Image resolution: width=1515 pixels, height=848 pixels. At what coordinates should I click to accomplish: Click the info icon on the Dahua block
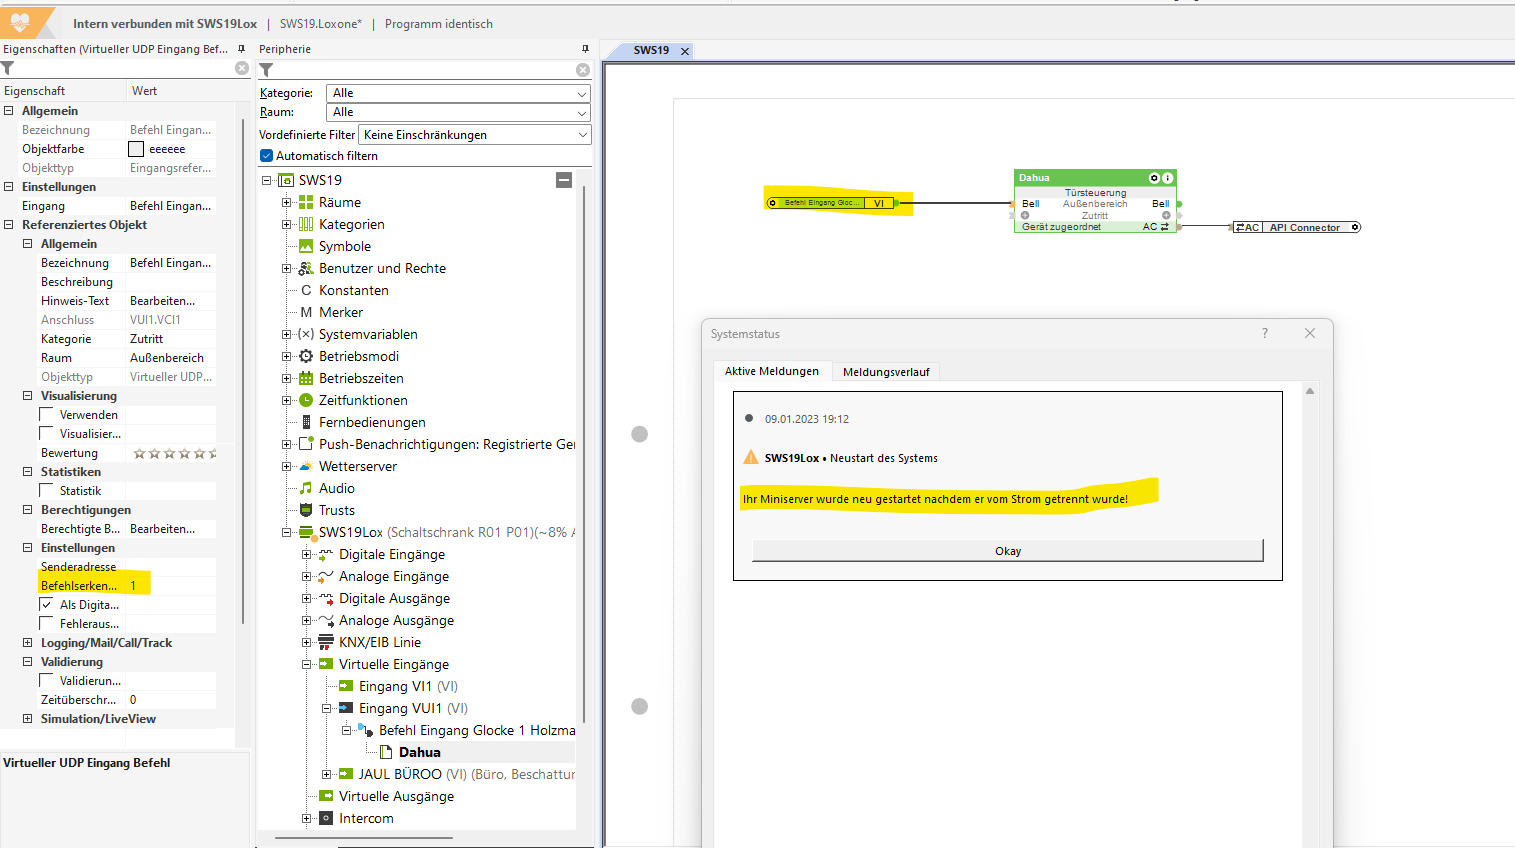point(1167,178)
